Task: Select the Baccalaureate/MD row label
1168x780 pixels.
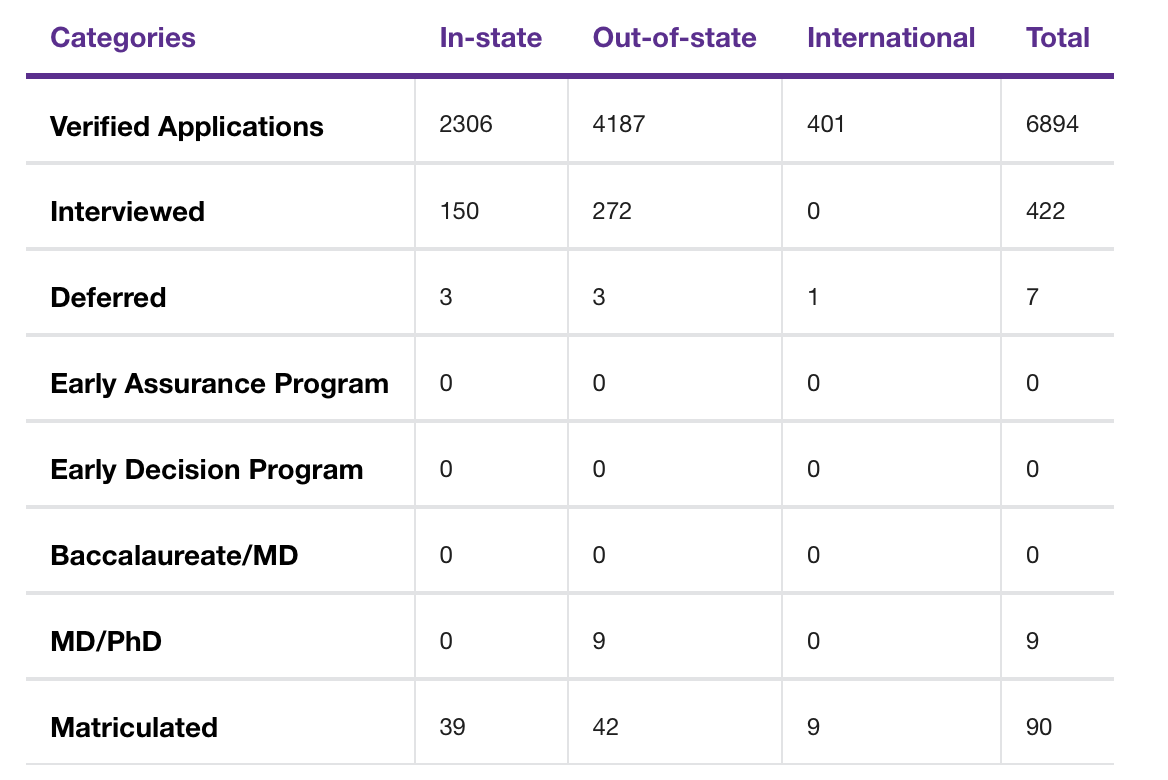Action: click(x=174, y=555)
